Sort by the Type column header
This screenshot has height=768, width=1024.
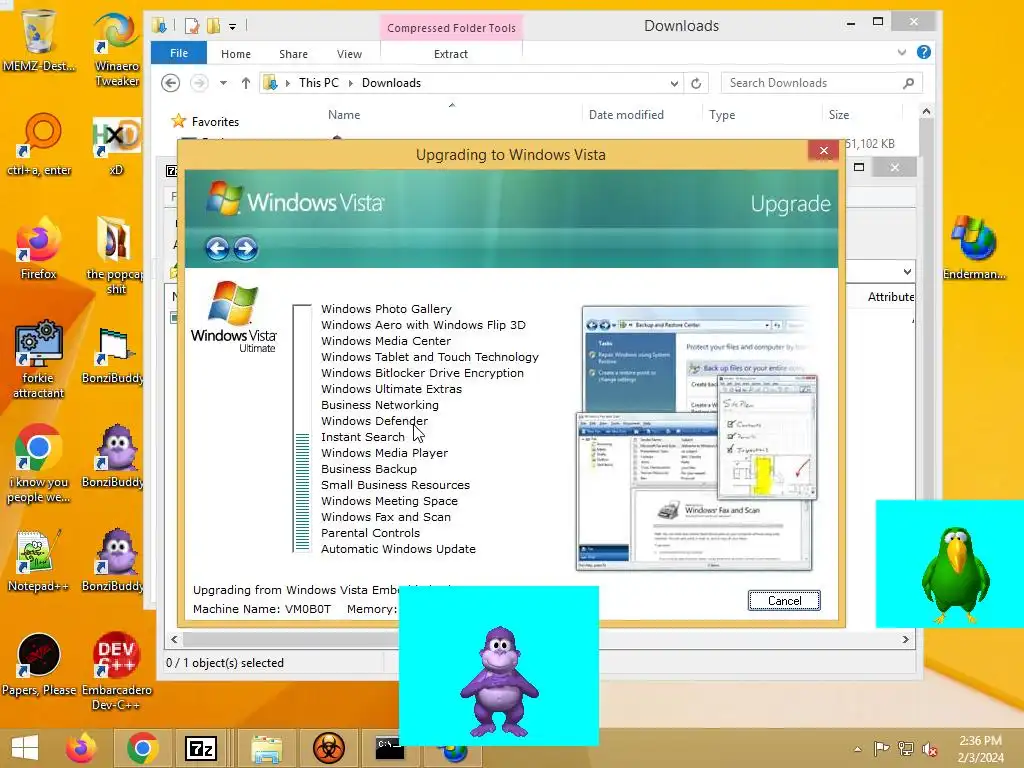point(722,115)
